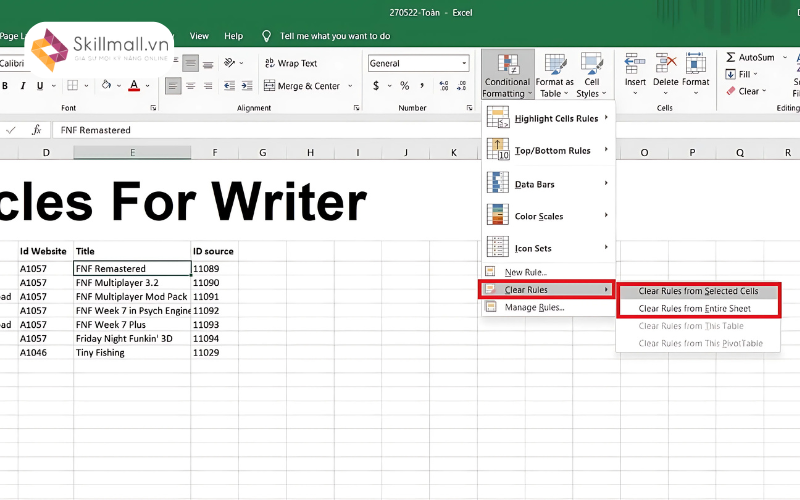Apply the red Font Color

tap(134, 85)
